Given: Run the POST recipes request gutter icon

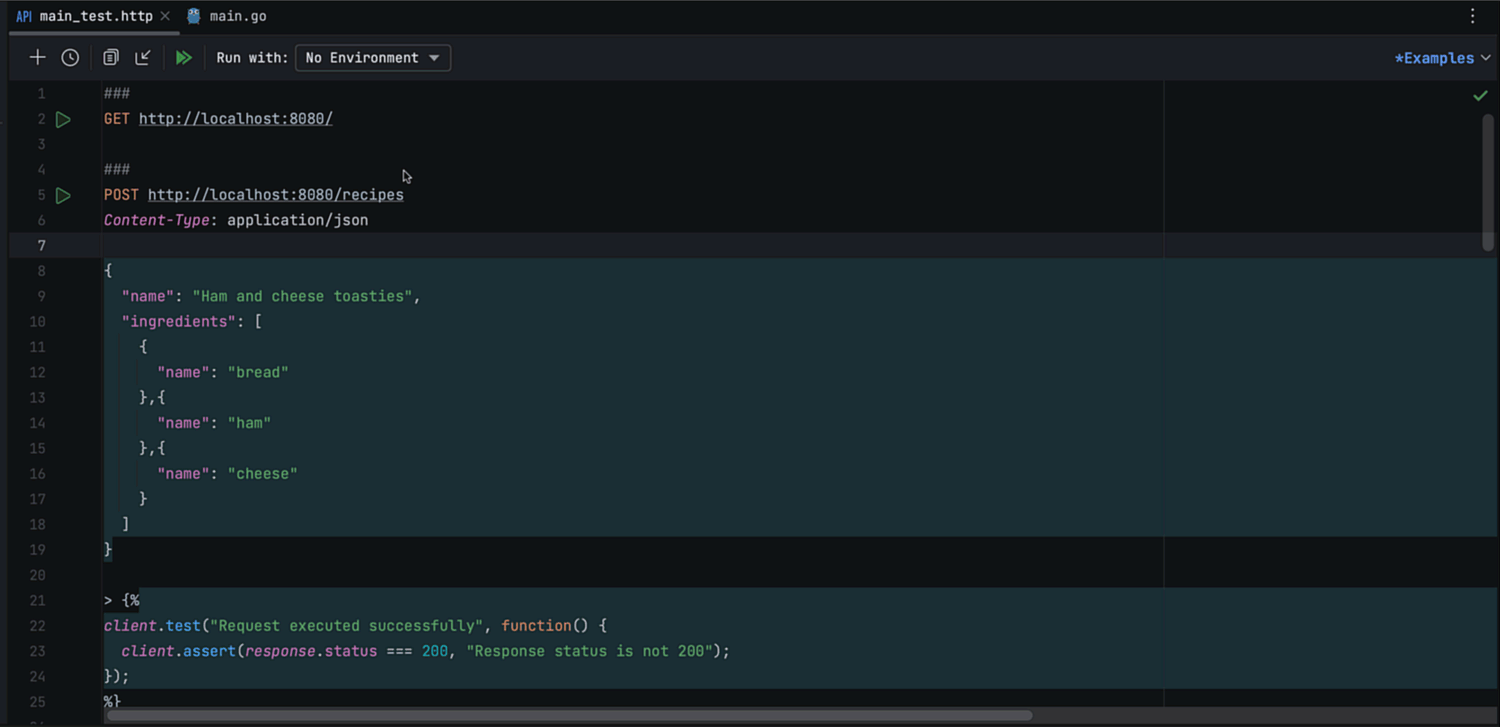Looking at the screenshot, I should coord(63,195).
